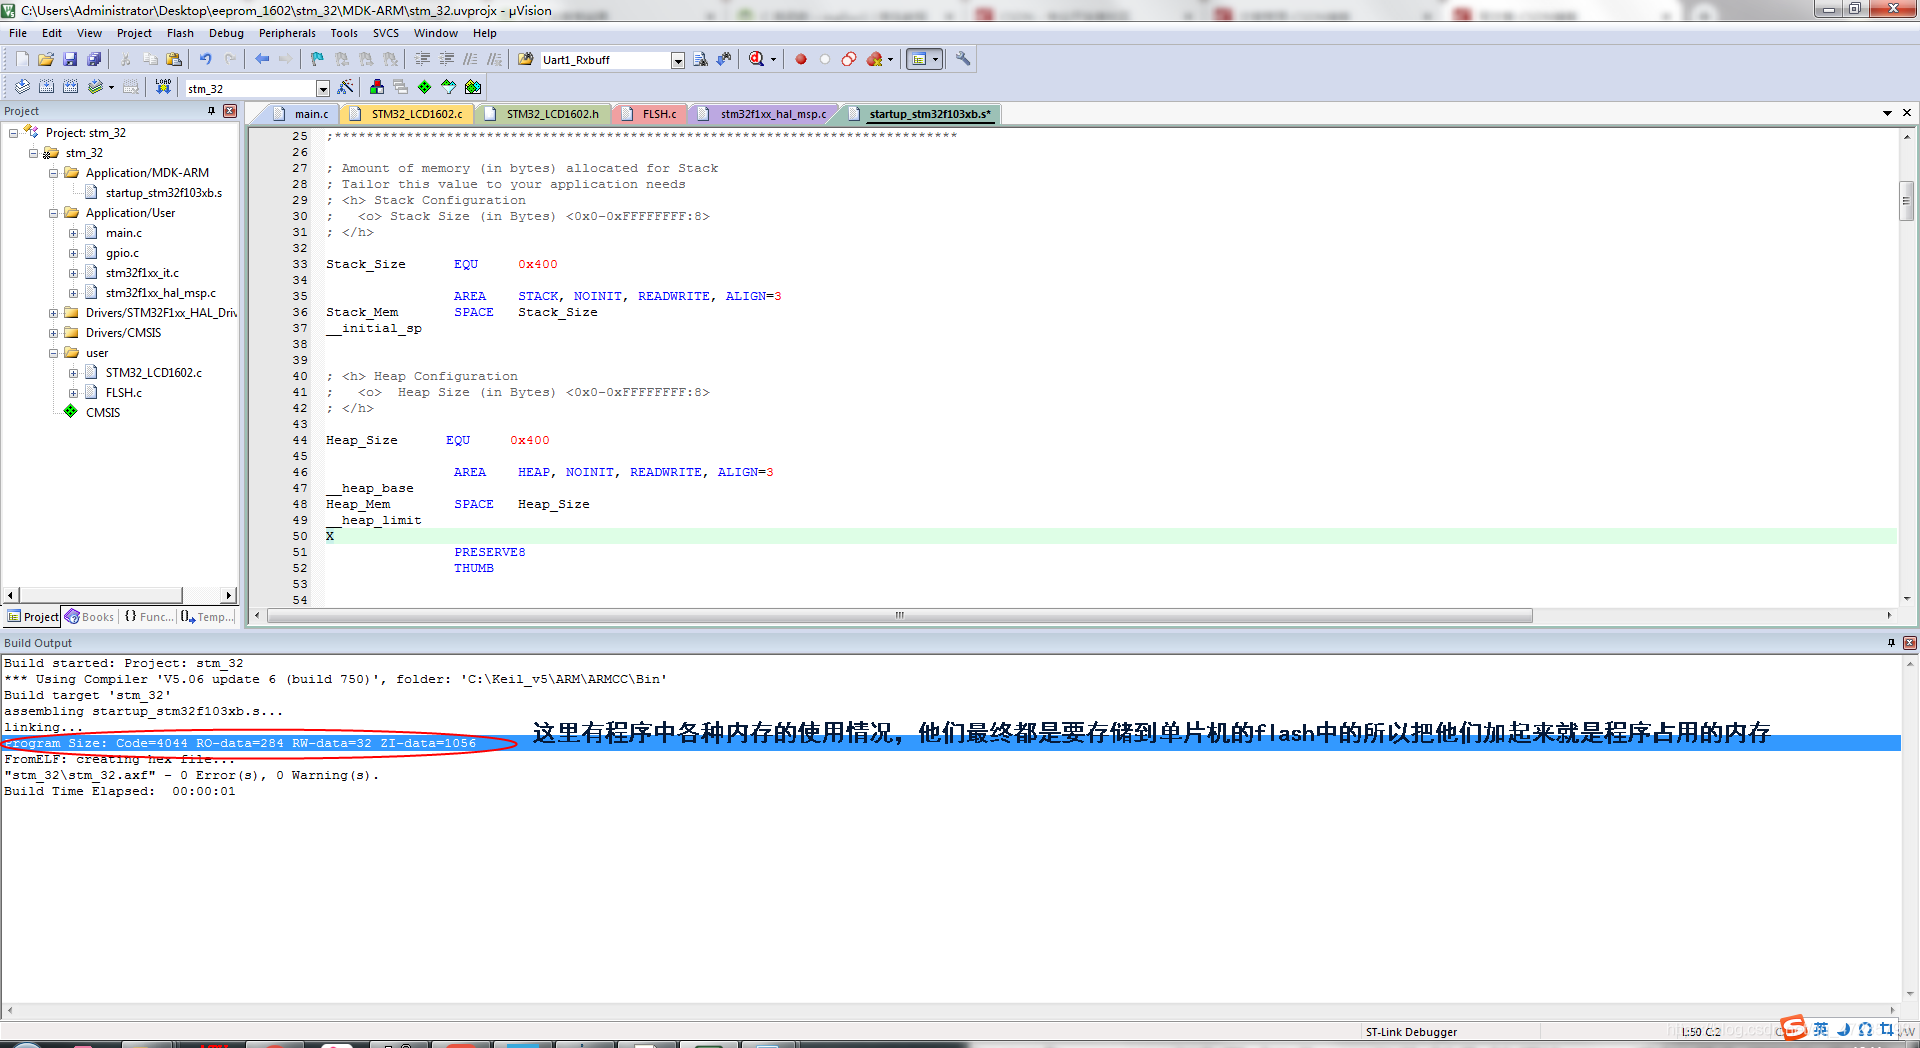This screenshot has height=1048, width=1920.
Task: Switch to Functions panel tab
Action: (x=149, y=617)
